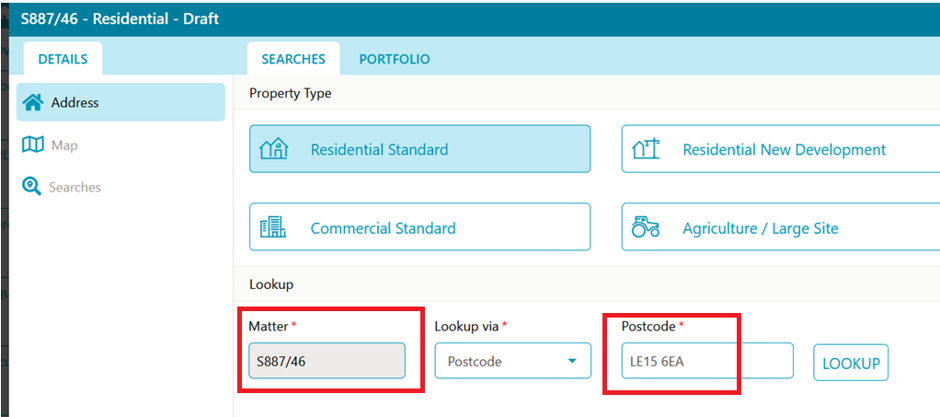This screenshot has height=417, width=940.
Task: Click the Matter field showing S887/46
Action: (327, 361)
